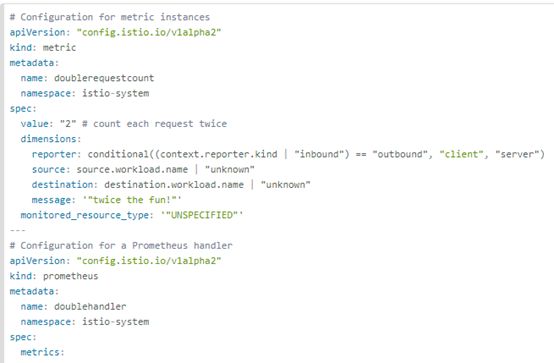This screenshot has width=554, height=363.
Task: Click the "UNSPECIFIED" monitored resource value
Action: [x=202, y=215]
